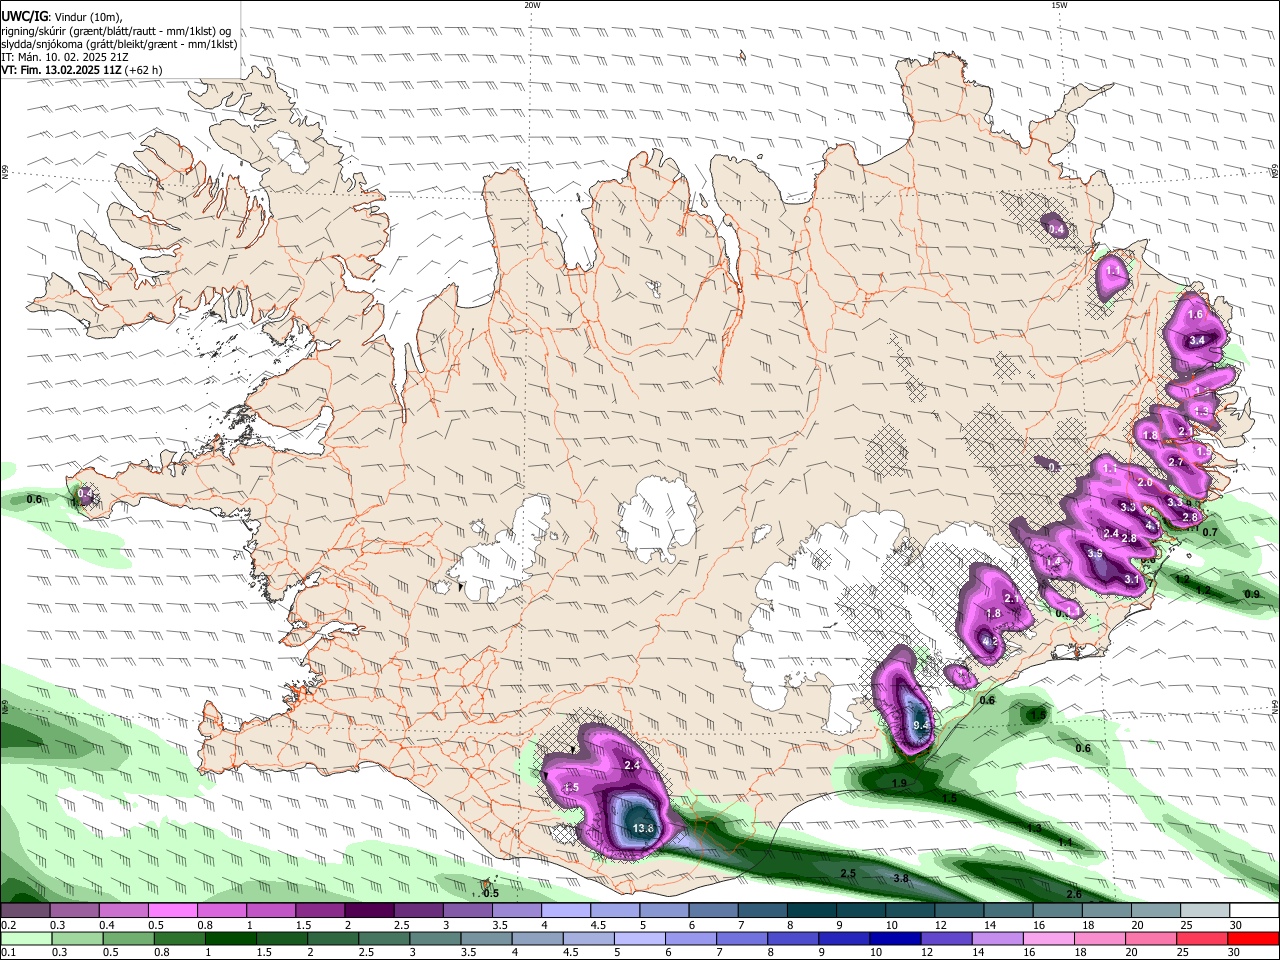Select the 0.5 value near the Westman Islands

(491, 893)
